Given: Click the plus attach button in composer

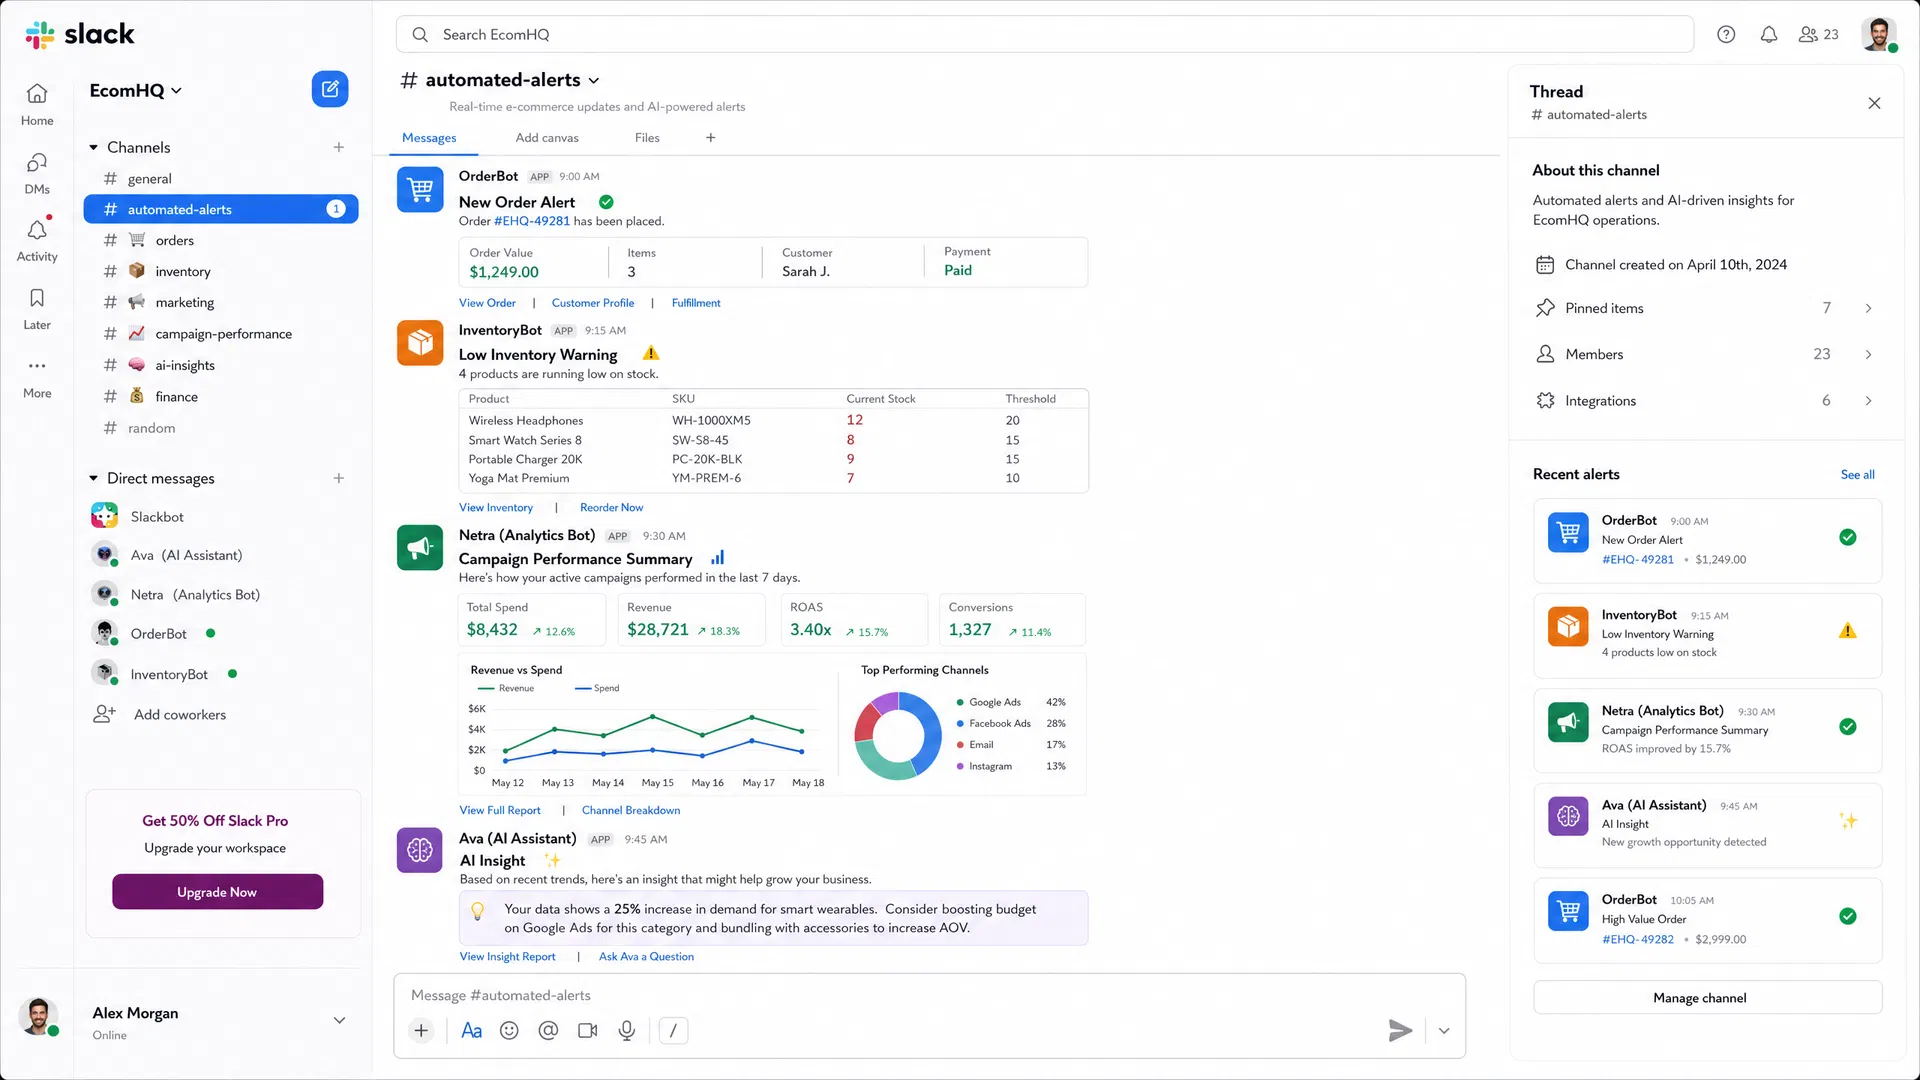Looking at the screenshot, I should click(421, 1031).
